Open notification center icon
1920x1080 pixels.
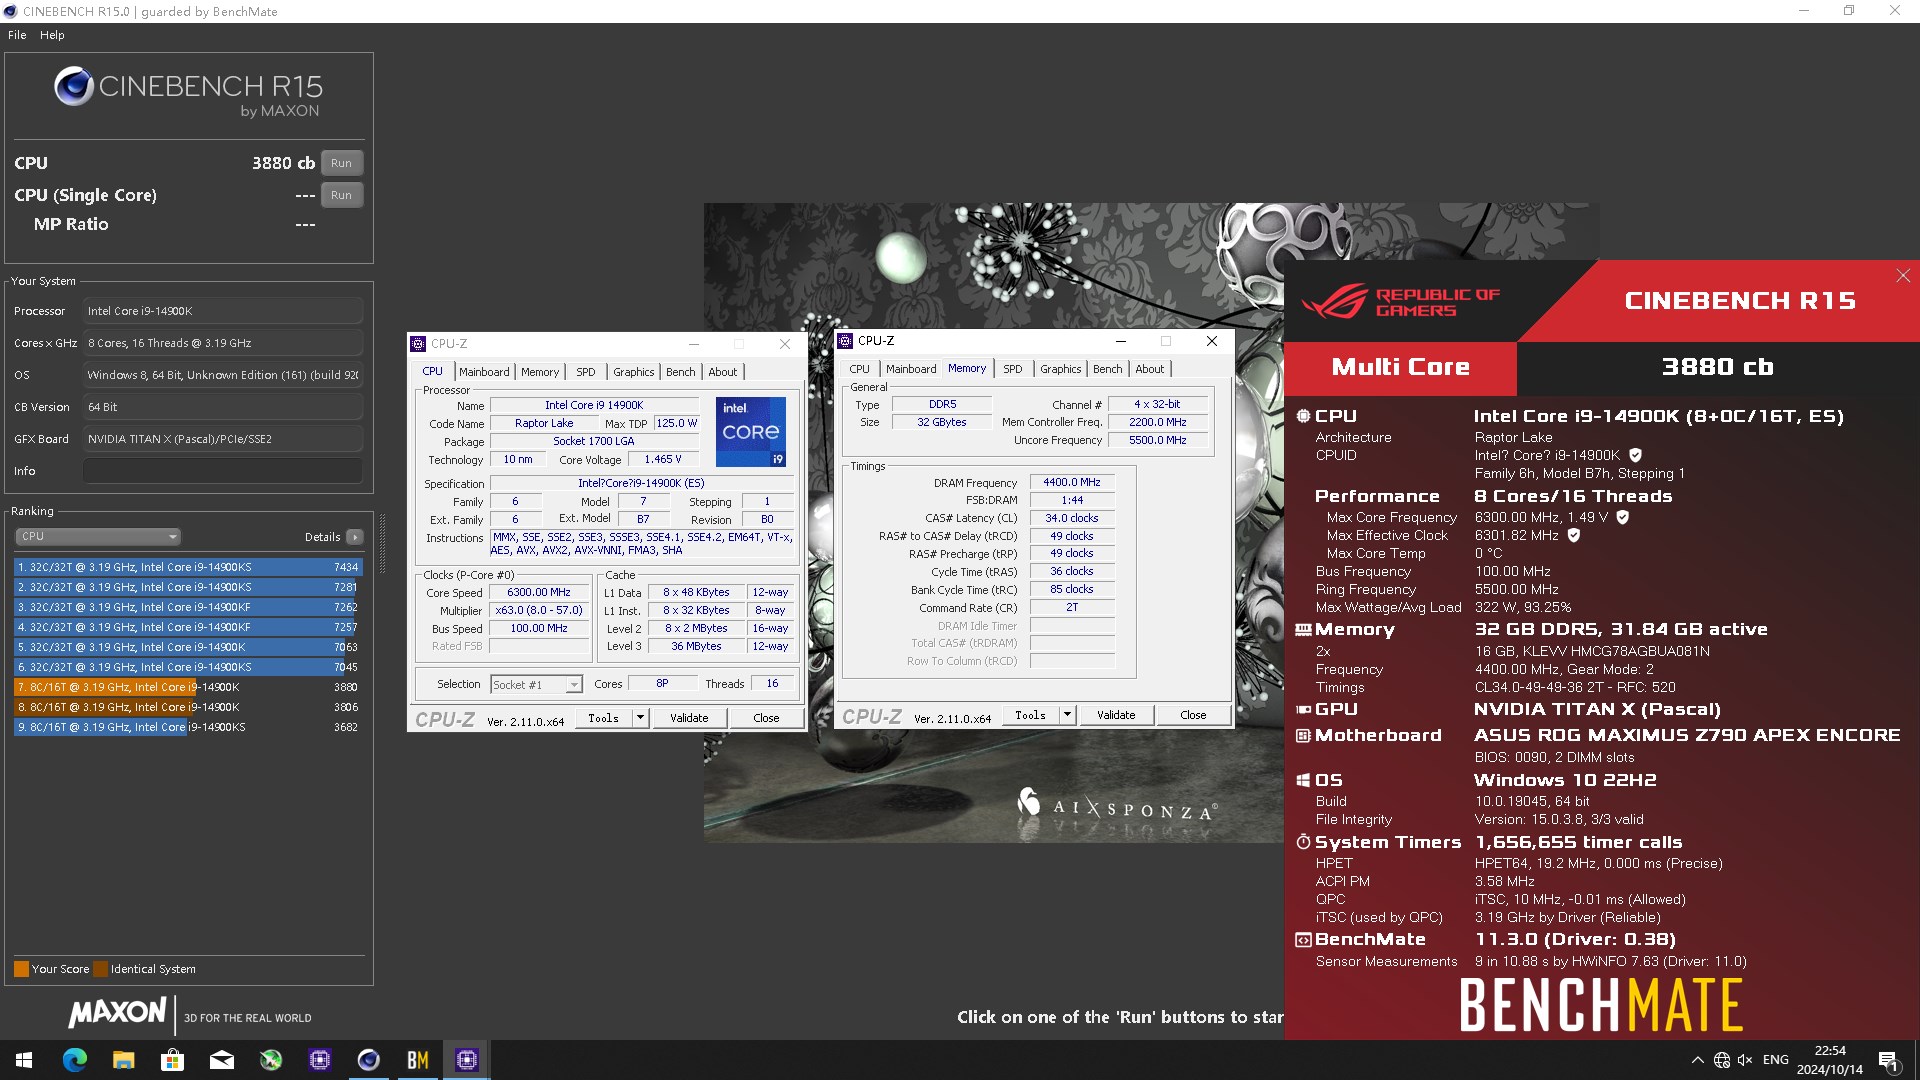coord(1888,1060)
